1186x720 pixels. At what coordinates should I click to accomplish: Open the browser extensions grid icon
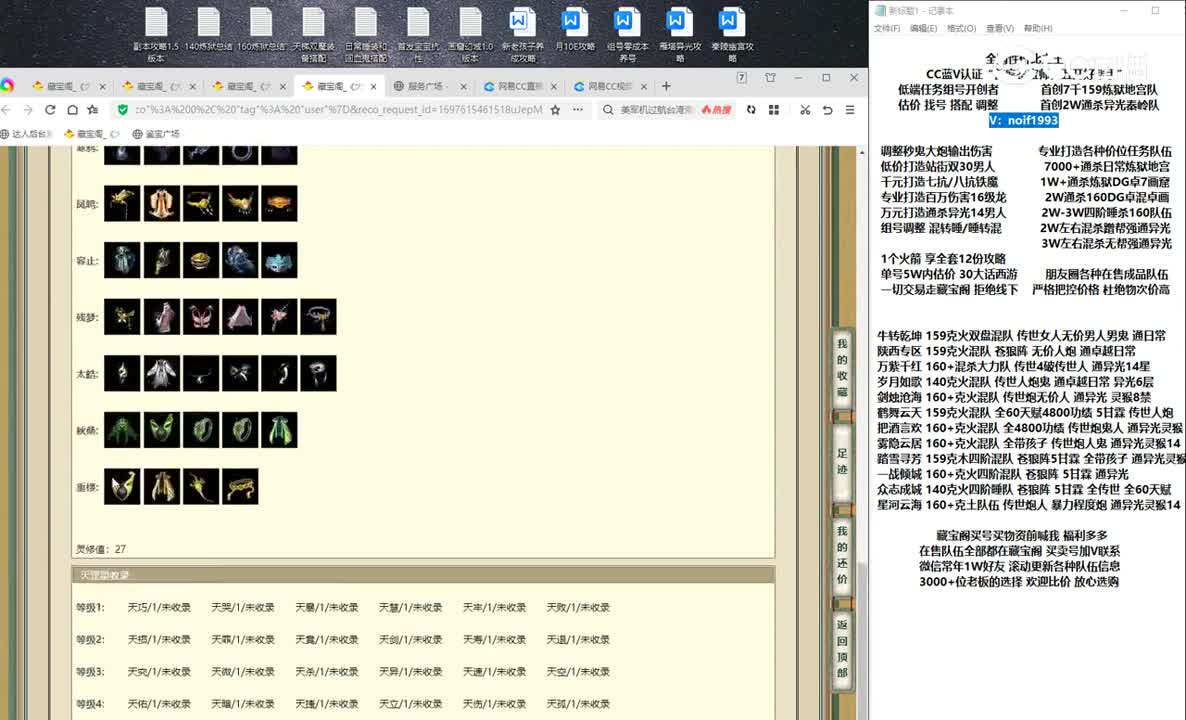(x=774, y=110)
